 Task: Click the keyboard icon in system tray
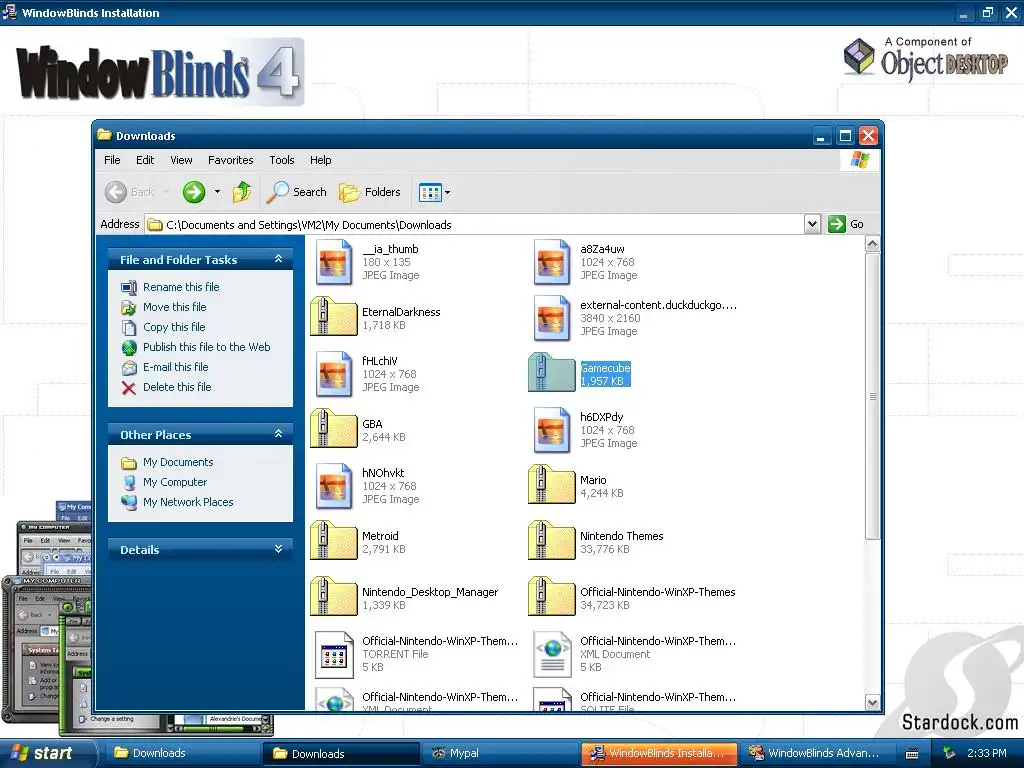coord(912,754)
